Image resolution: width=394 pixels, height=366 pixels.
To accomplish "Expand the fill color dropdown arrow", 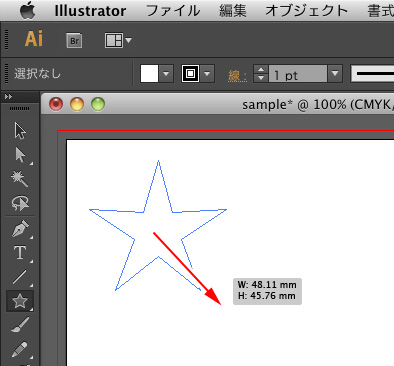I will [166, 74].
